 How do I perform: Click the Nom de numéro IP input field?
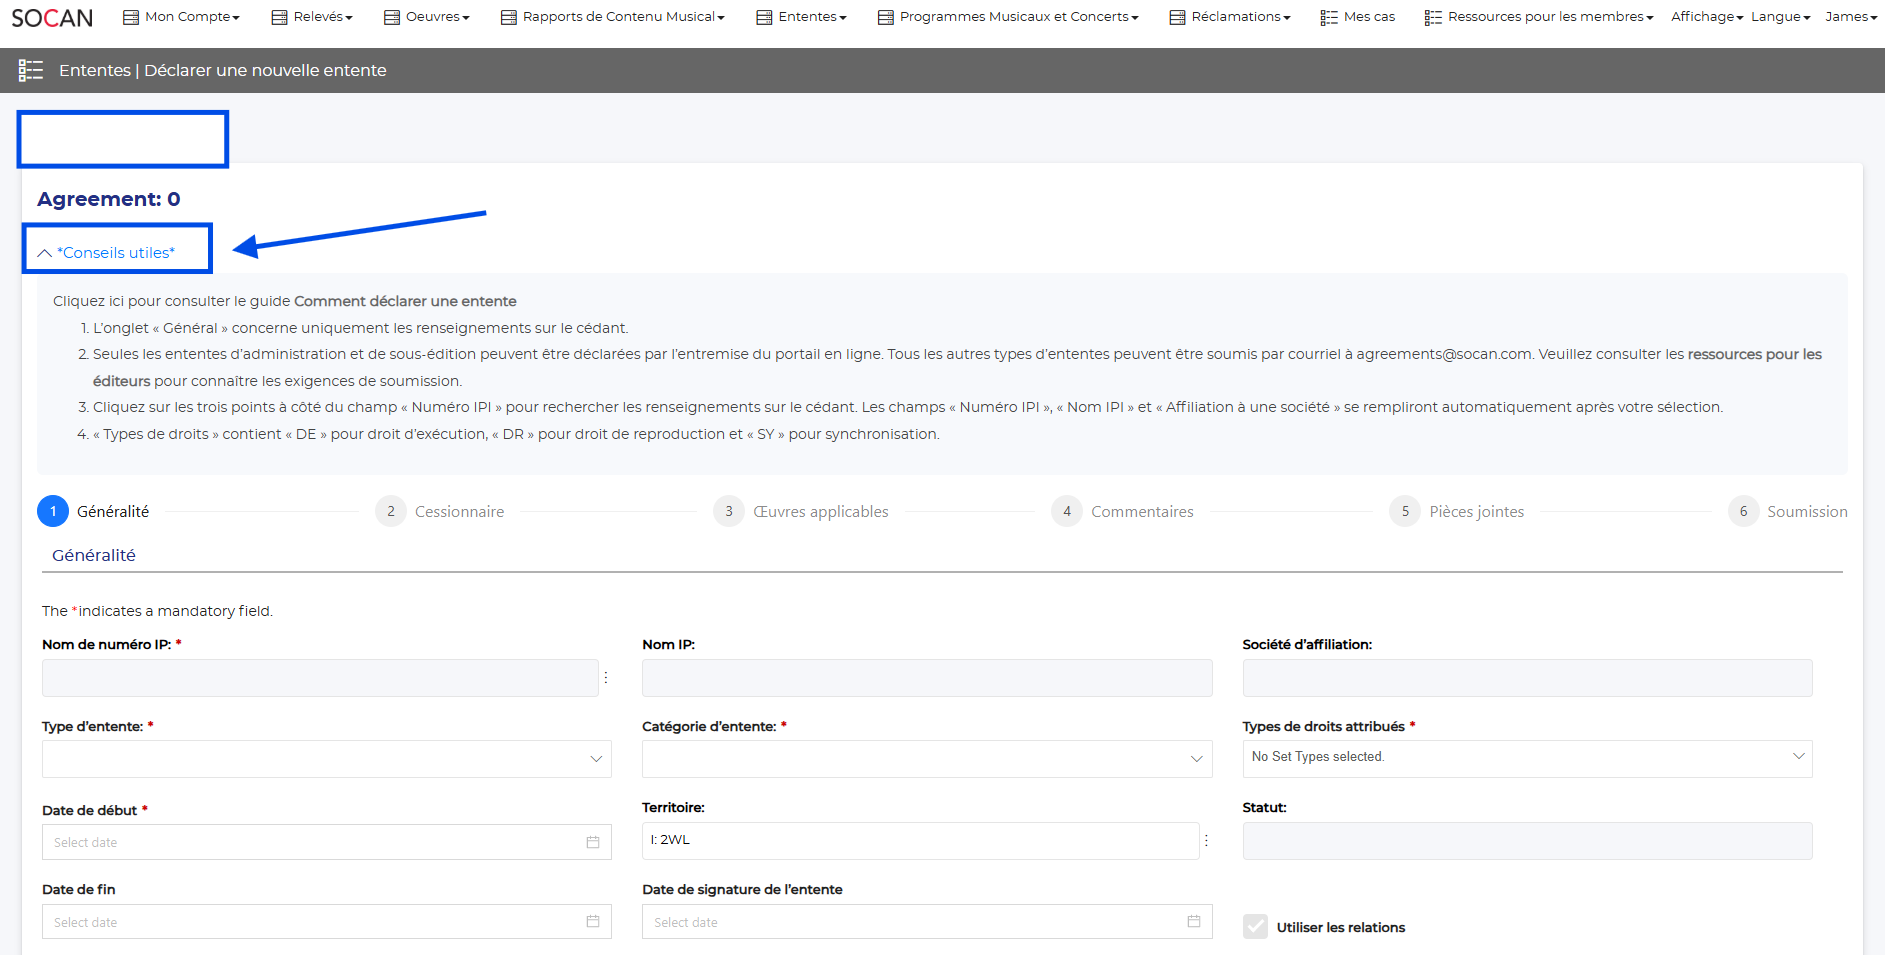pos(320,678)
